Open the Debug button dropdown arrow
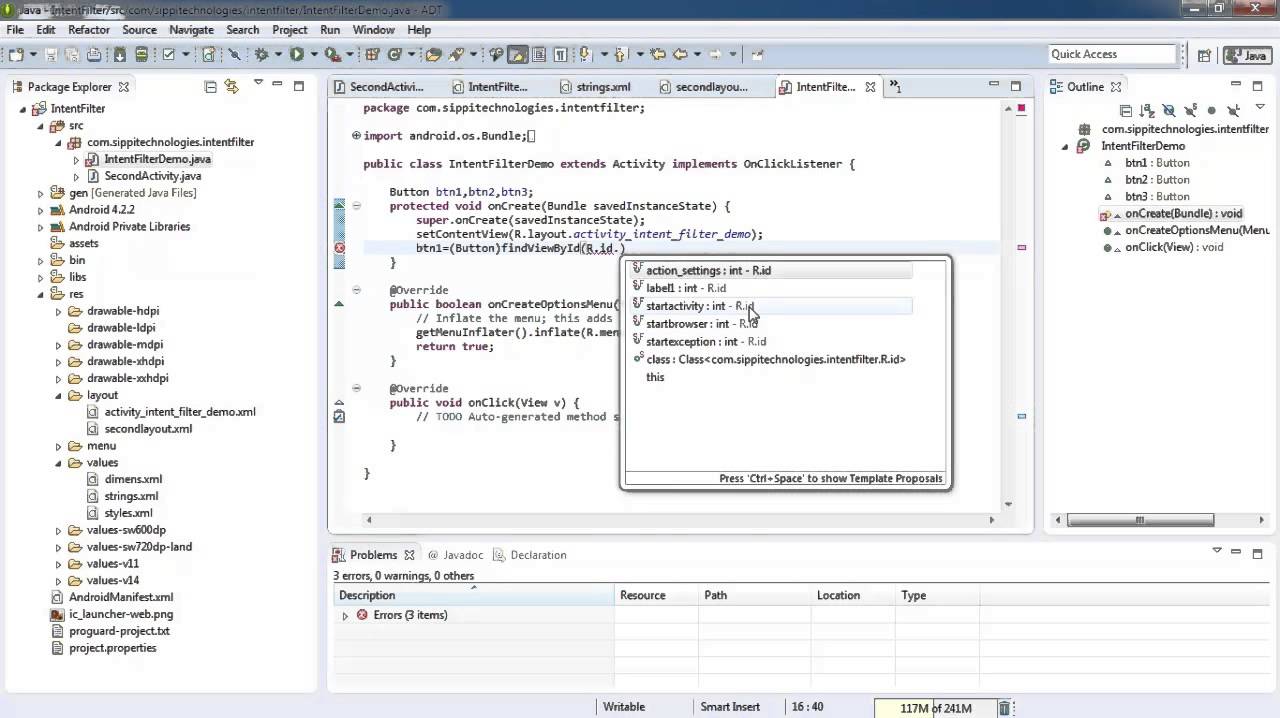Screen dimensions: 1280x718 pyautogui.click(x=278, y=55)
